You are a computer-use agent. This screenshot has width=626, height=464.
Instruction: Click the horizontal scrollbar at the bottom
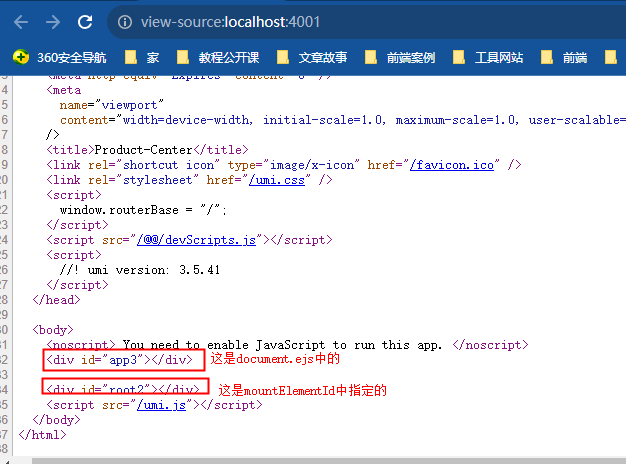(329, 460)
